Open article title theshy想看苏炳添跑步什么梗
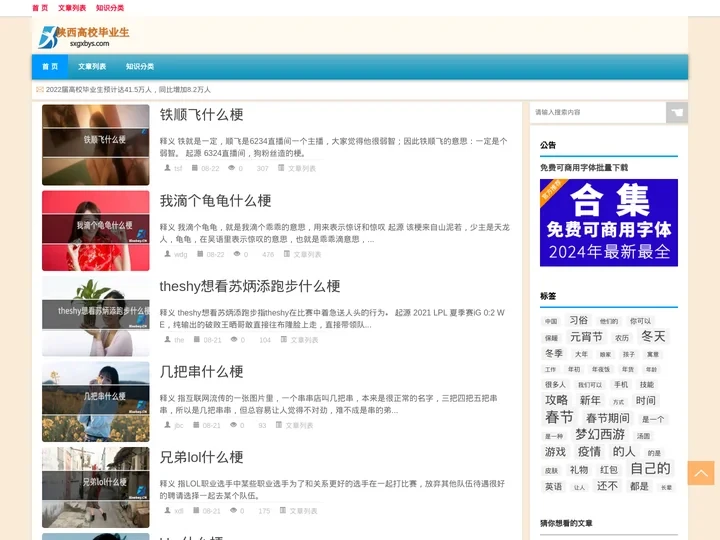 (x=250, y=287)
